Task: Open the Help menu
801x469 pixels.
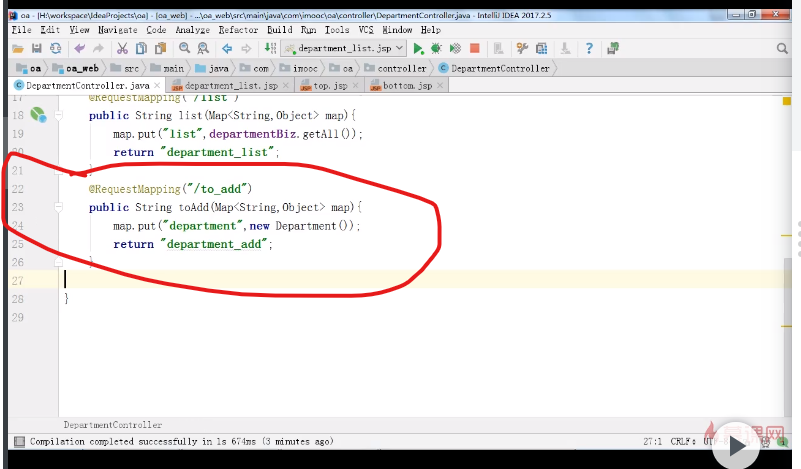Action: [x=431, y=30]
